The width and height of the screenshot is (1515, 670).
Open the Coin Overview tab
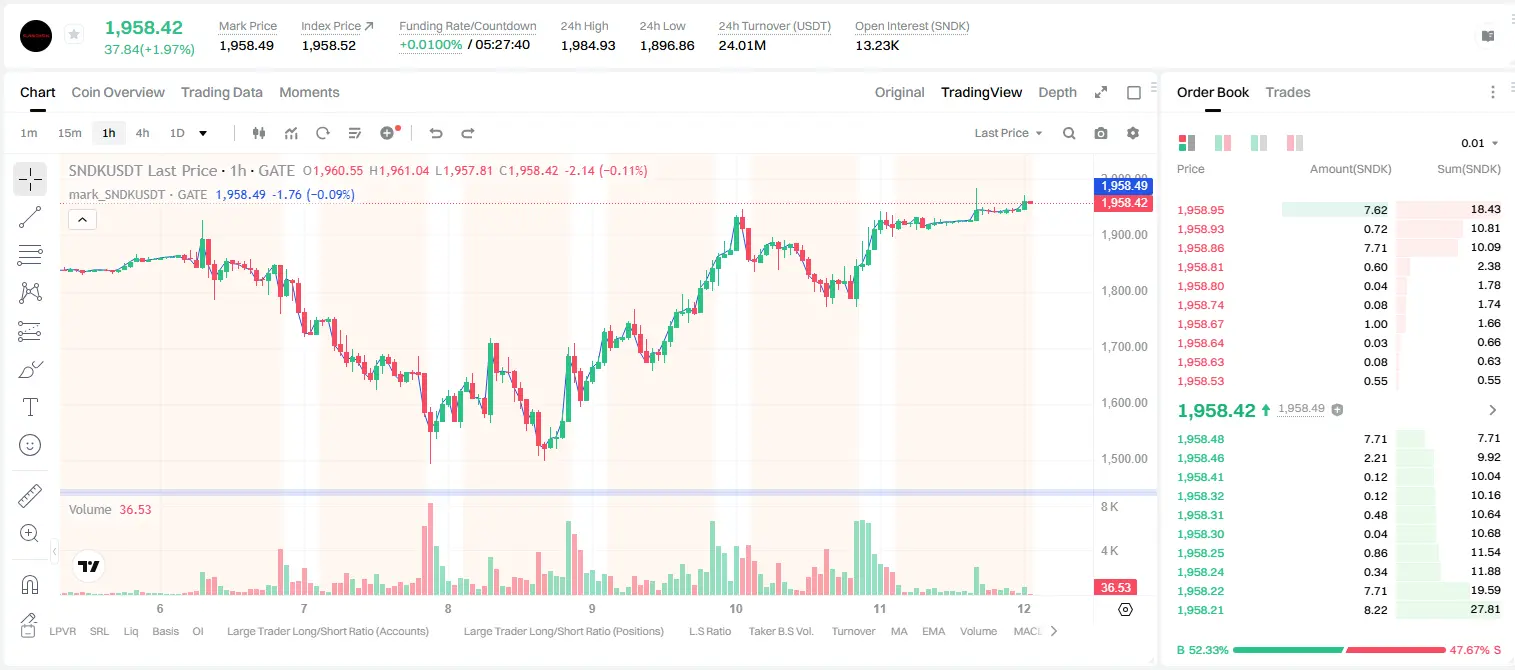(x=118, y=92)
